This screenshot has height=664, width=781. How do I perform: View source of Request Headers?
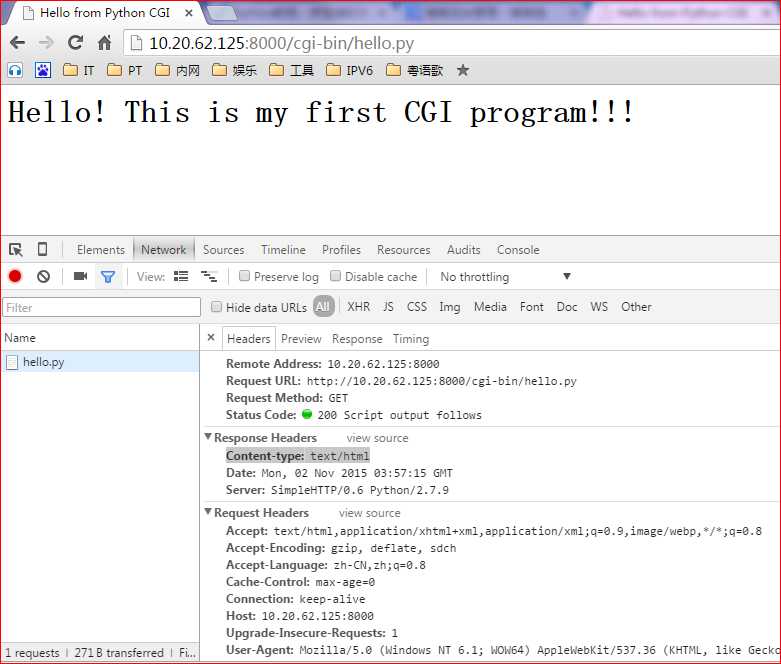click(x=369, y=513)
